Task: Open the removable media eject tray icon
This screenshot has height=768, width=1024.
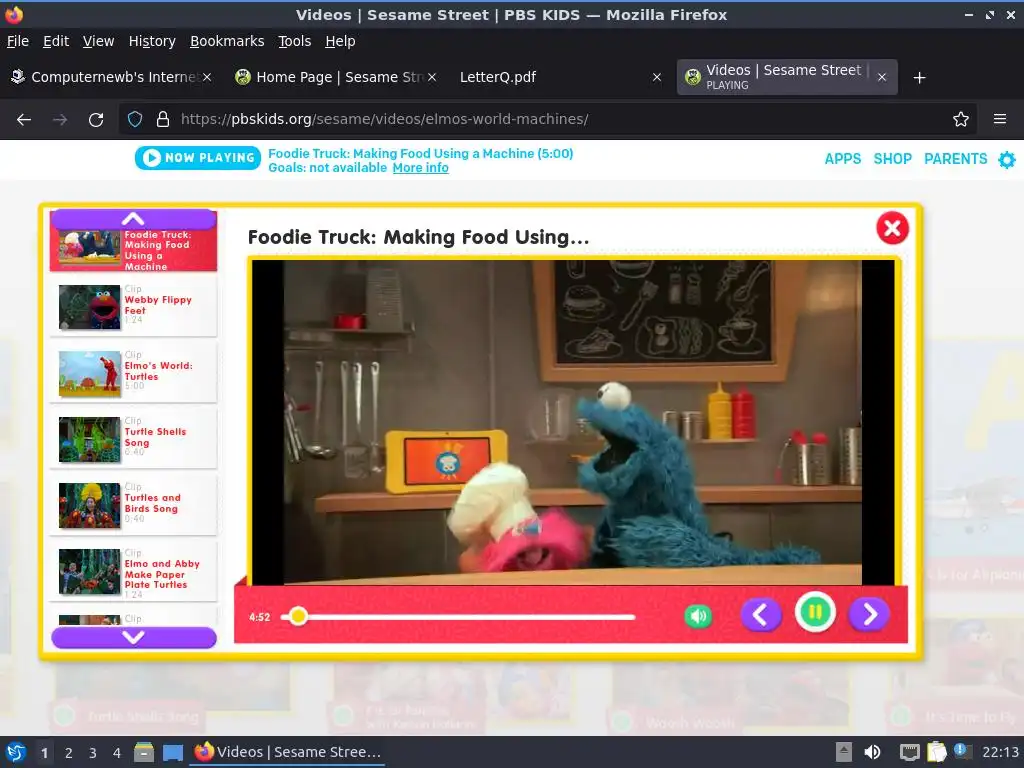Action: click(x=844, y=752)
